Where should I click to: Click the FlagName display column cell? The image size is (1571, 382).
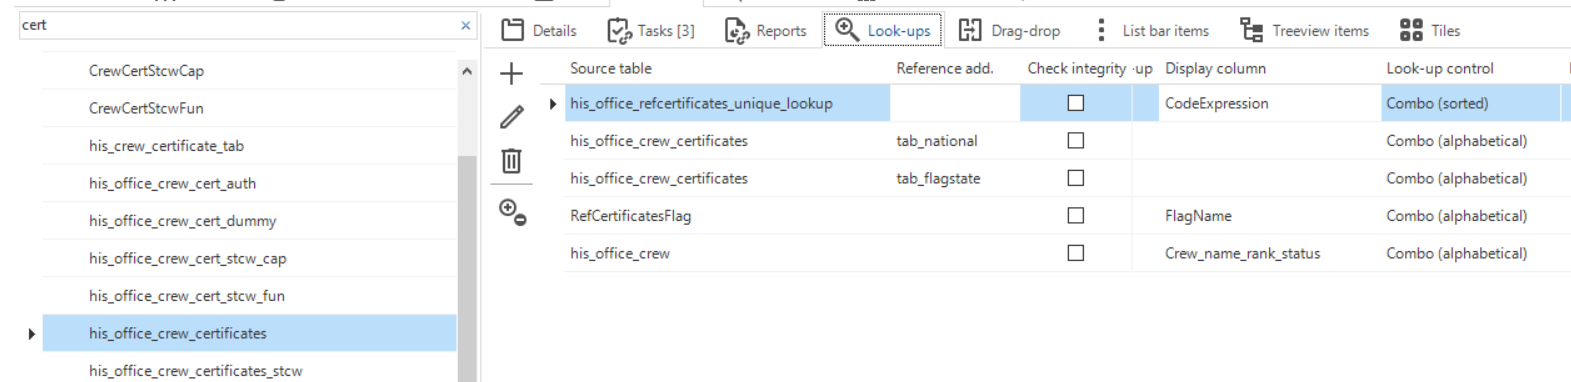coord(1270,216)
